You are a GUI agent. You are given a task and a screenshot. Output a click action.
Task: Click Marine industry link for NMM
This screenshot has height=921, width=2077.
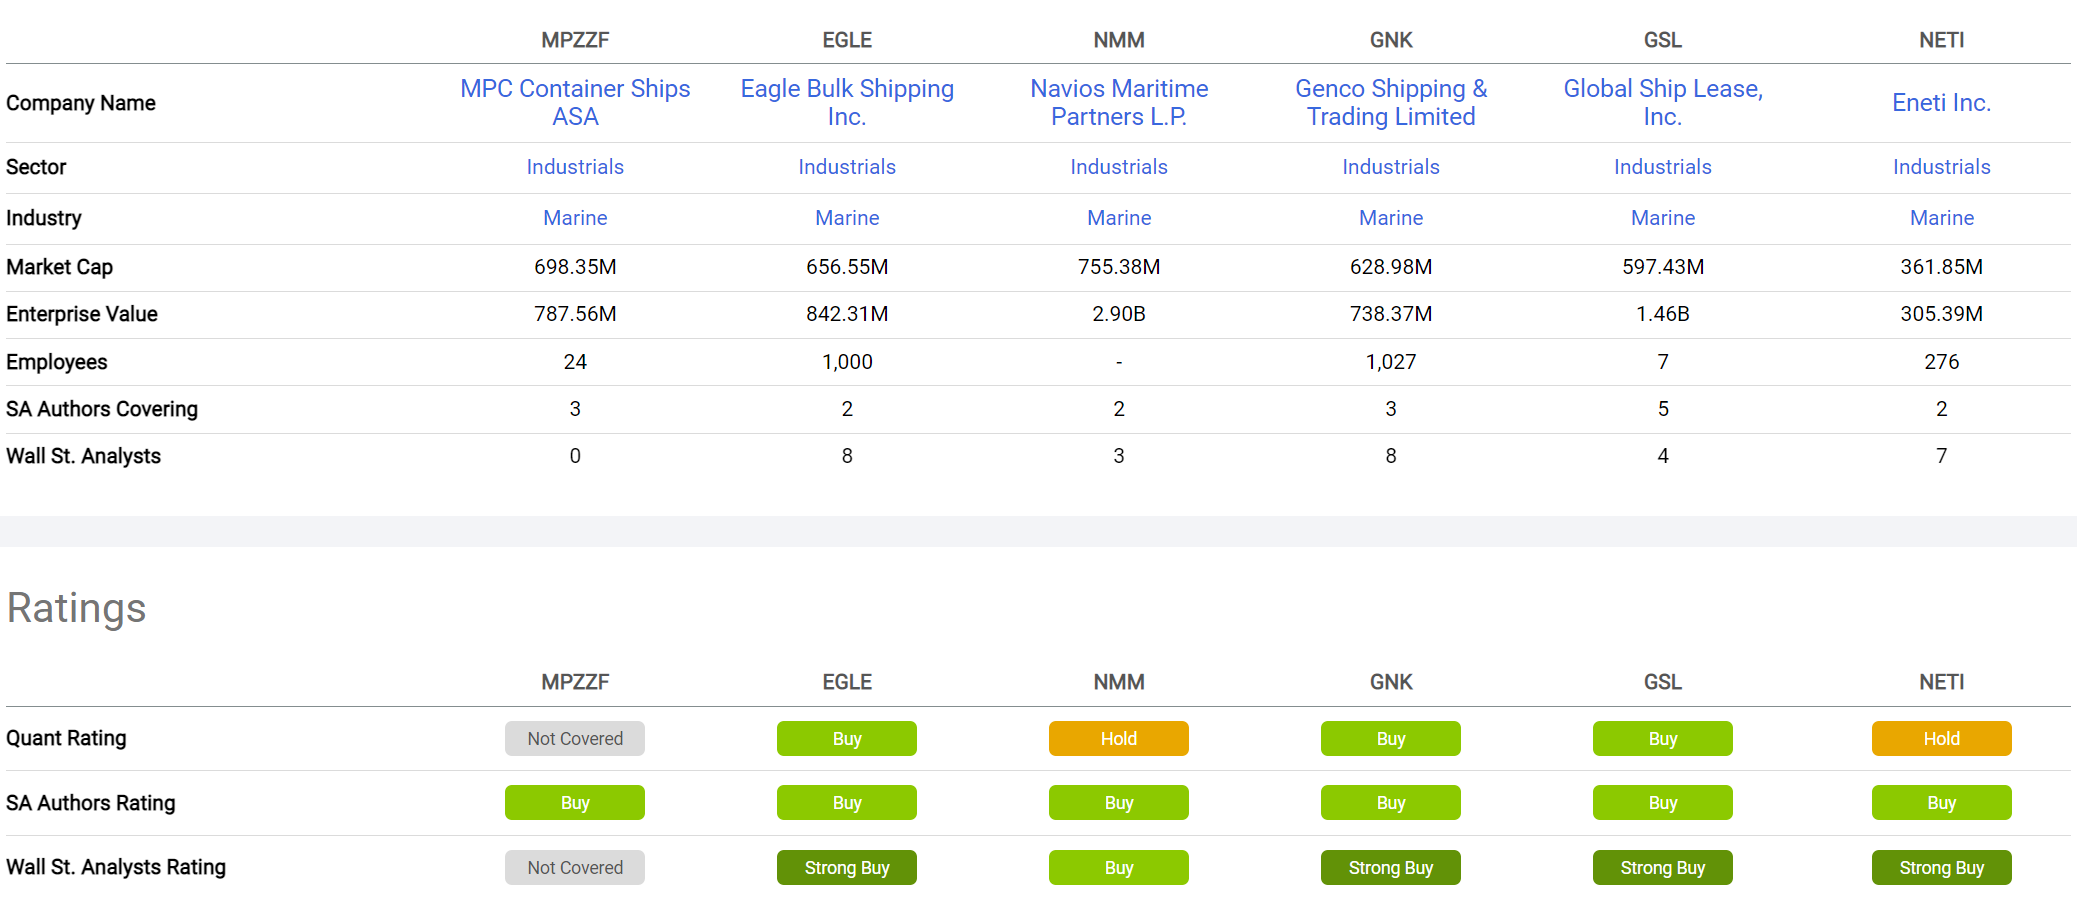[1119, 218]
